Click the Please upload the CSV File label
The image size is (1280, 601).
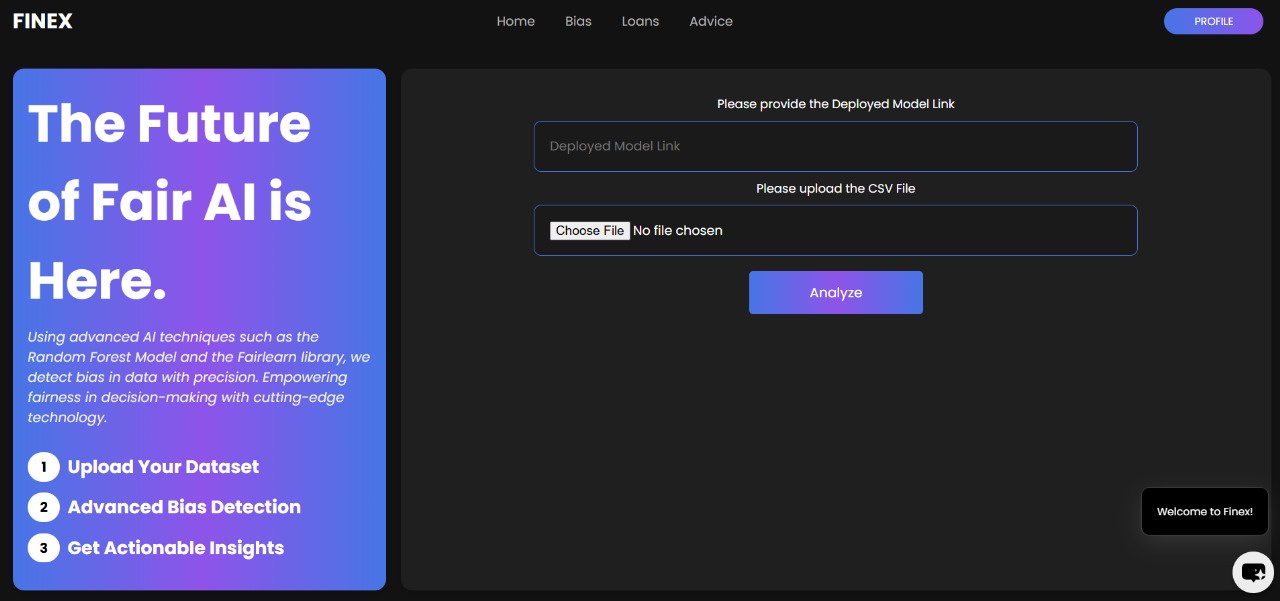[835, 188]
